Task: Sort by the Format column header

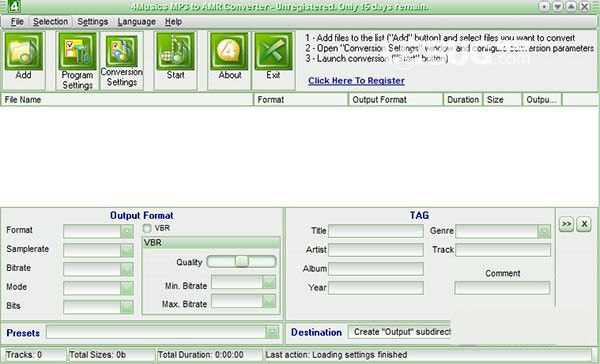Action: [x=301, y=100]
